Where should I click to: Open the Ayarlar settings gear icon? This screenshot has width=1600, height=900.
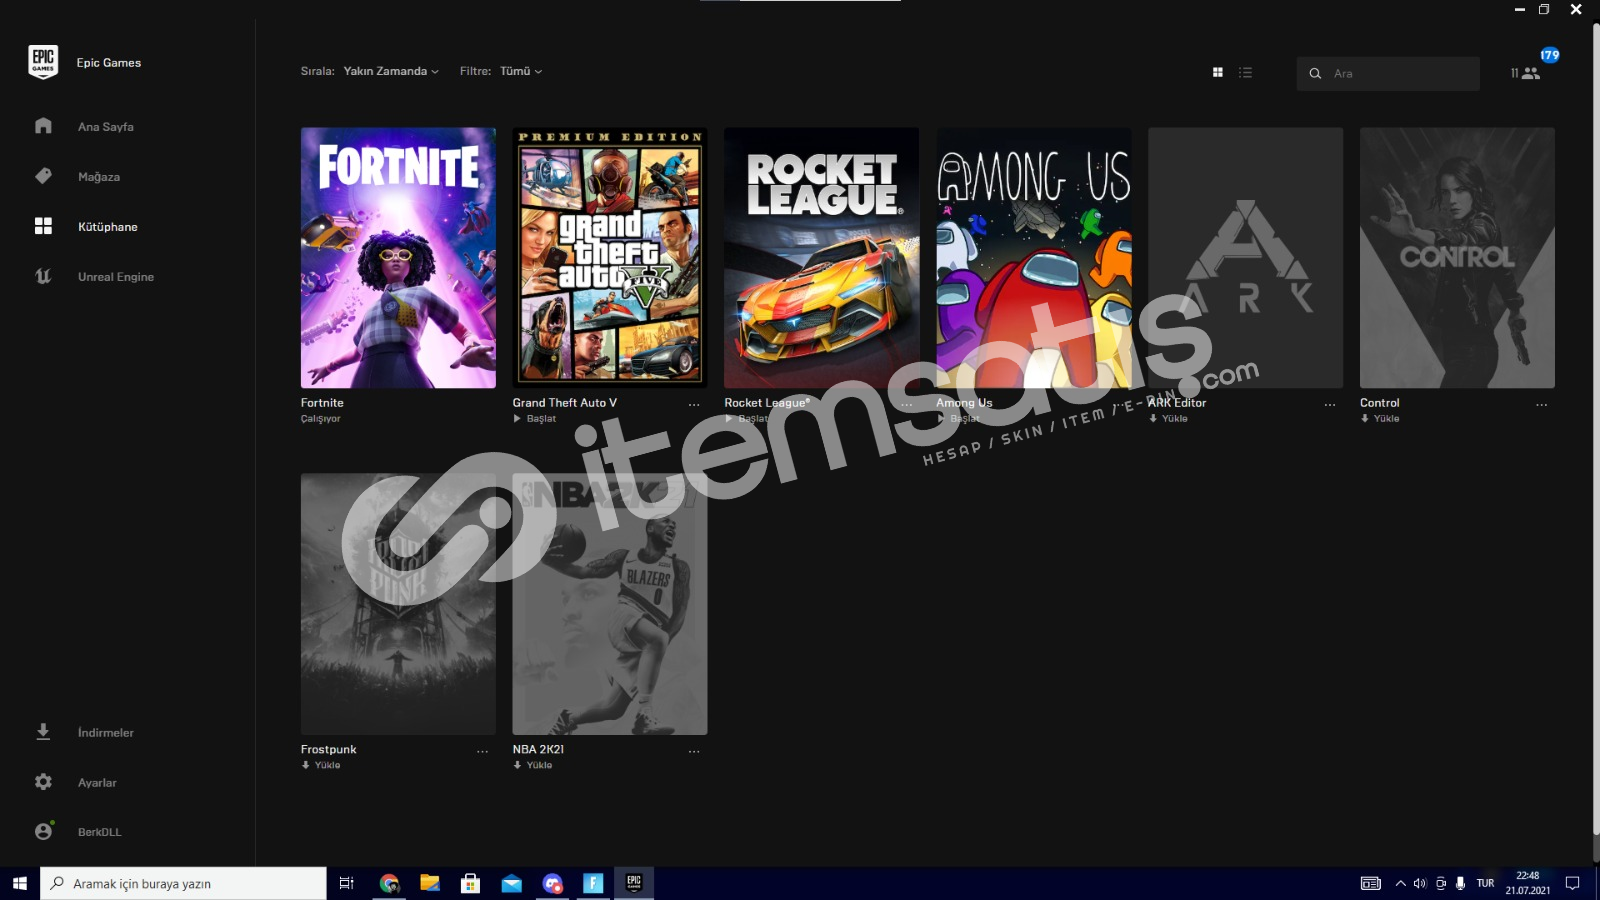click(43, 782)
